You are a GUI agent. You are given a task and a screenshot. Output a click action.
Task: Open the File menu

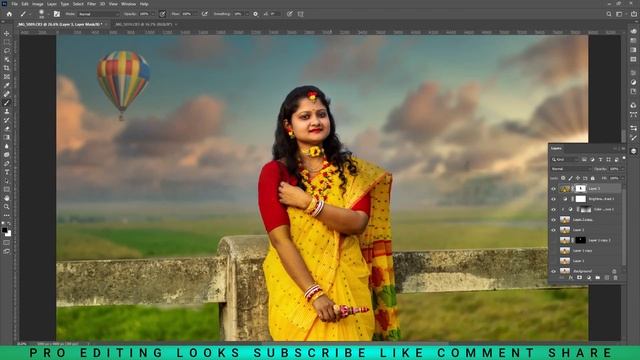[x=14, y=4]
